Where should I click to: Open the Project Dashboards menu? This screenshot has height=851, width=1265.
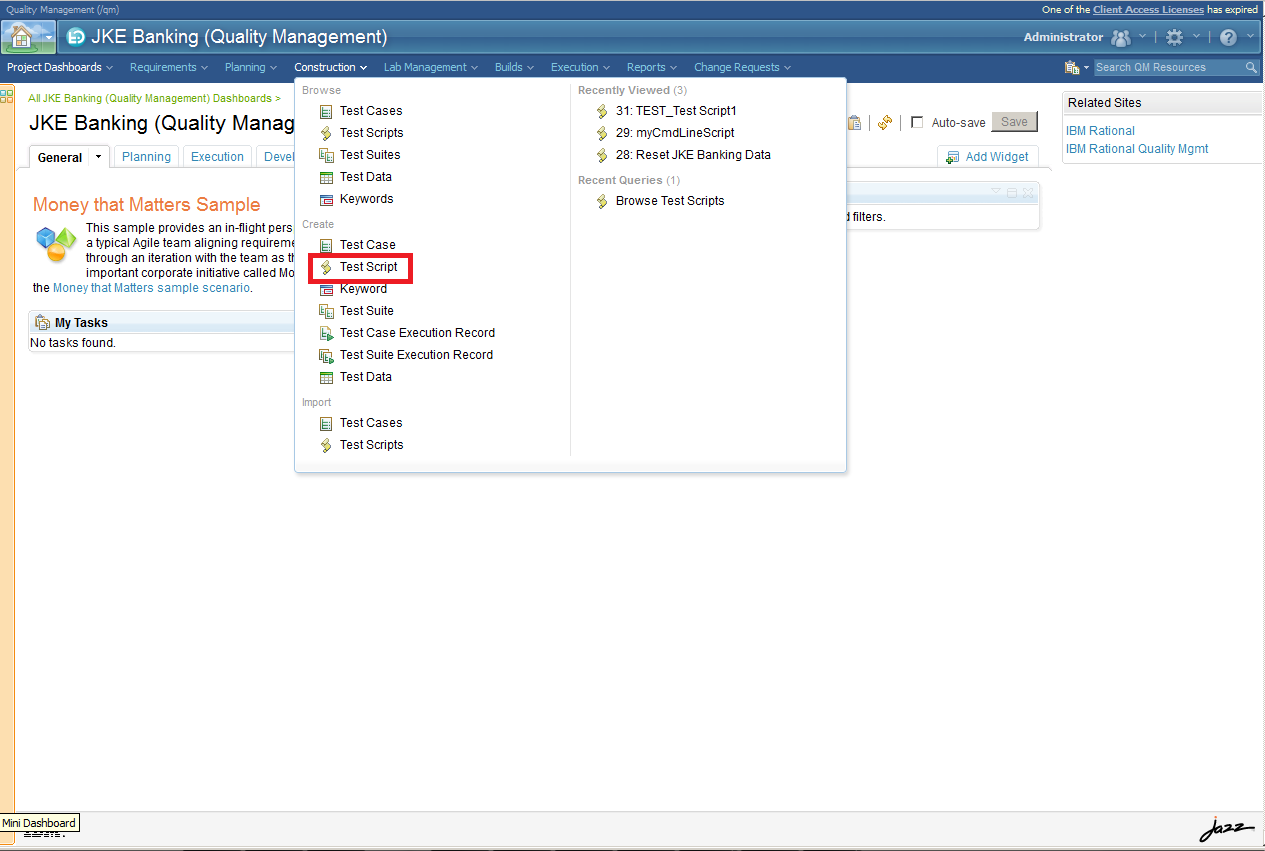[x=60, y=67]
